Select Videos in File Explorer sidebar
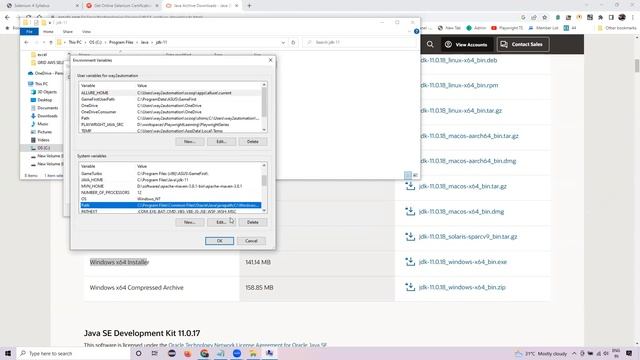640x360 pixels. (x=40, y=140)
